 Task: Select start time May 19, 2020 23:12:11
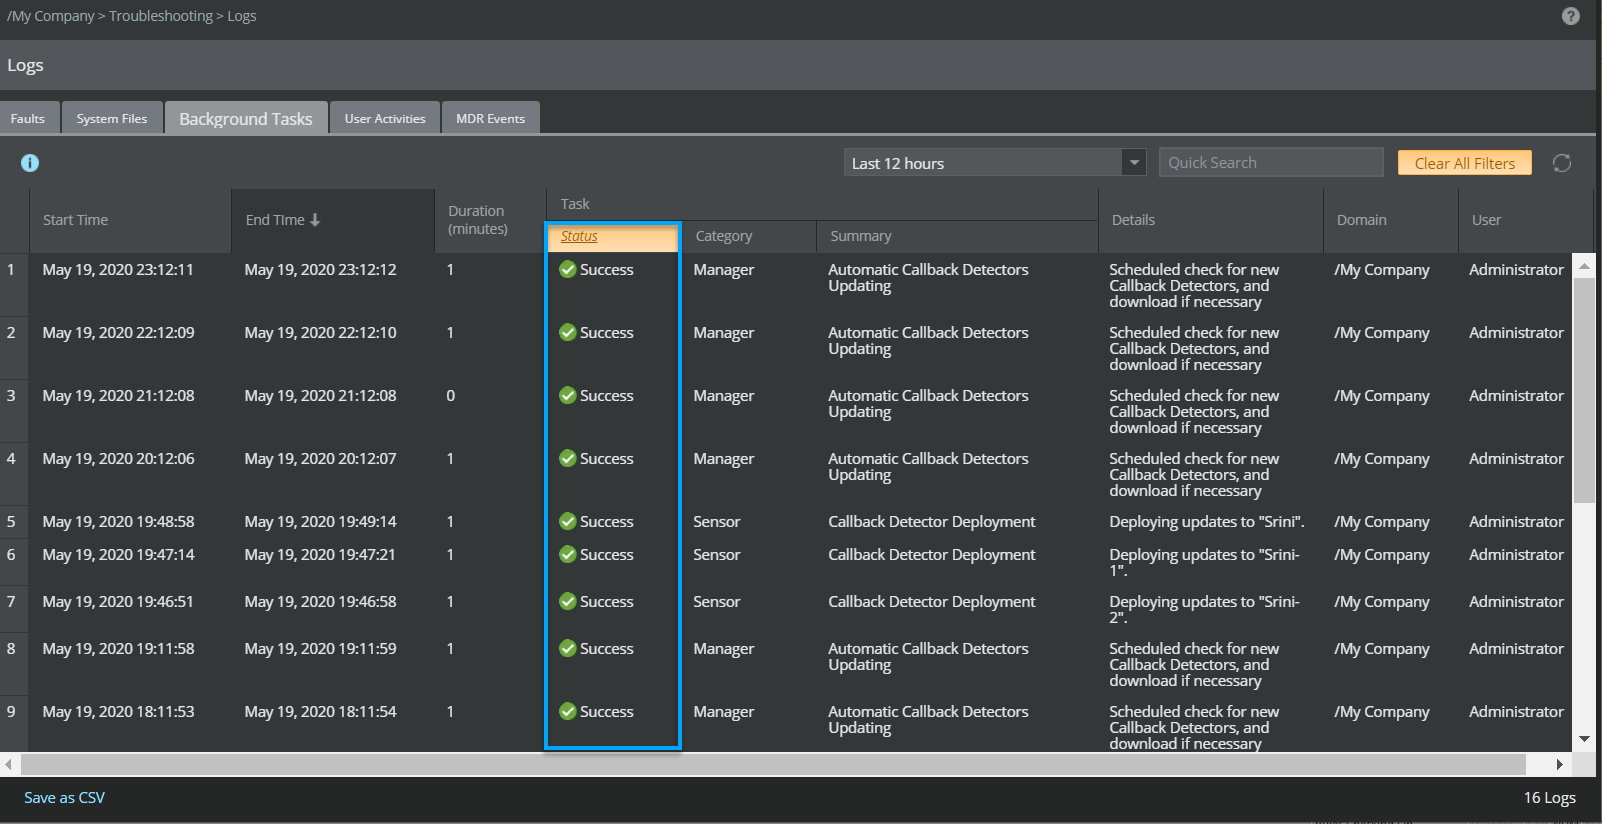[x=118, y=269]
